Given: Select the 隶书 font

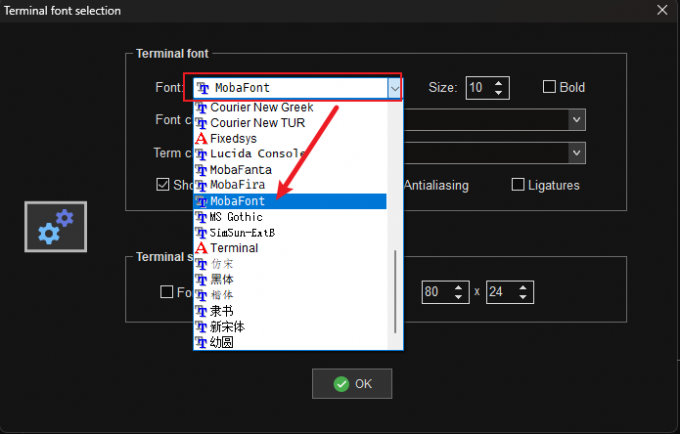Looking at the screenshot, I should (290, 311).
